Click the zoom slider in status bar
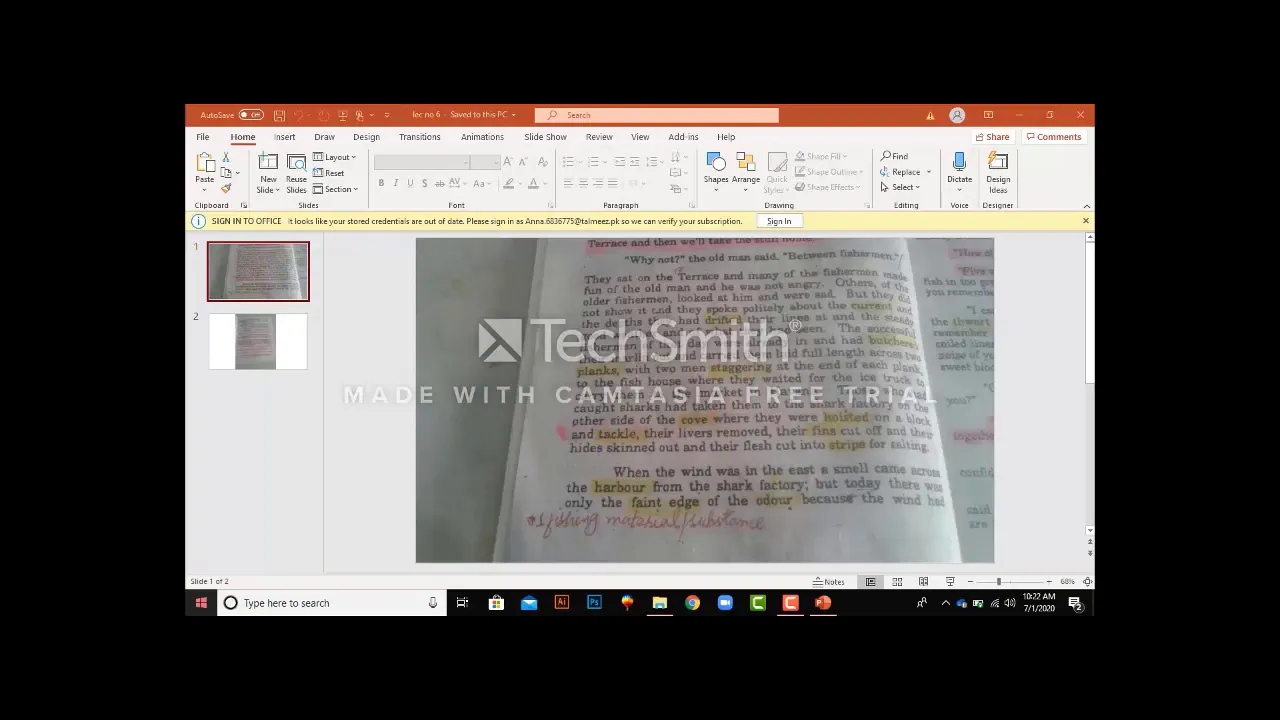 point(1009,582)
